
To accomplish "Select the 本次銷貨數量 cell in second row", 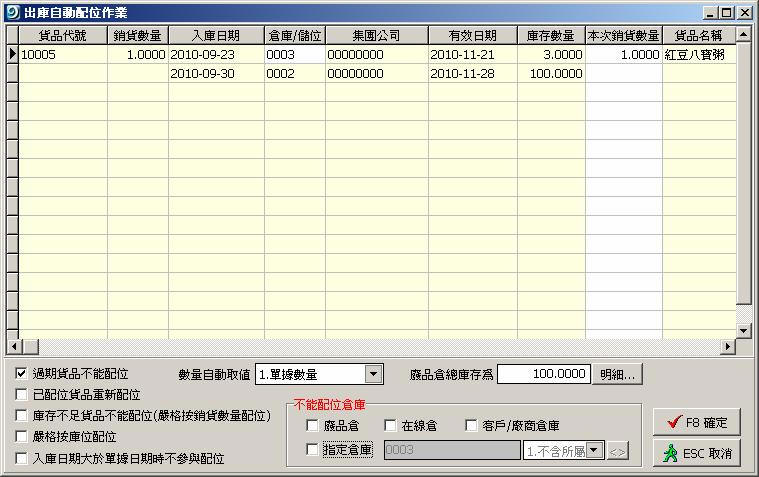I will (x=623, y=73).
